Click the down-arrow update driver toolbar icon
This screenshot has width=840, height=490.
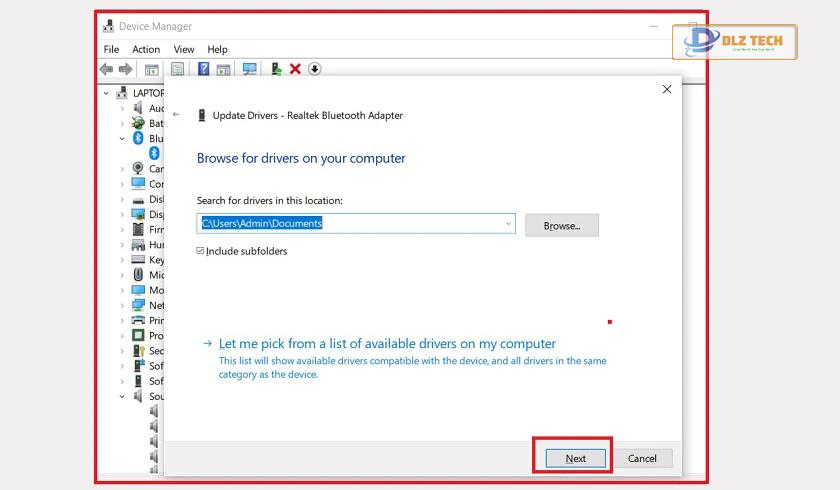(314, 69)
